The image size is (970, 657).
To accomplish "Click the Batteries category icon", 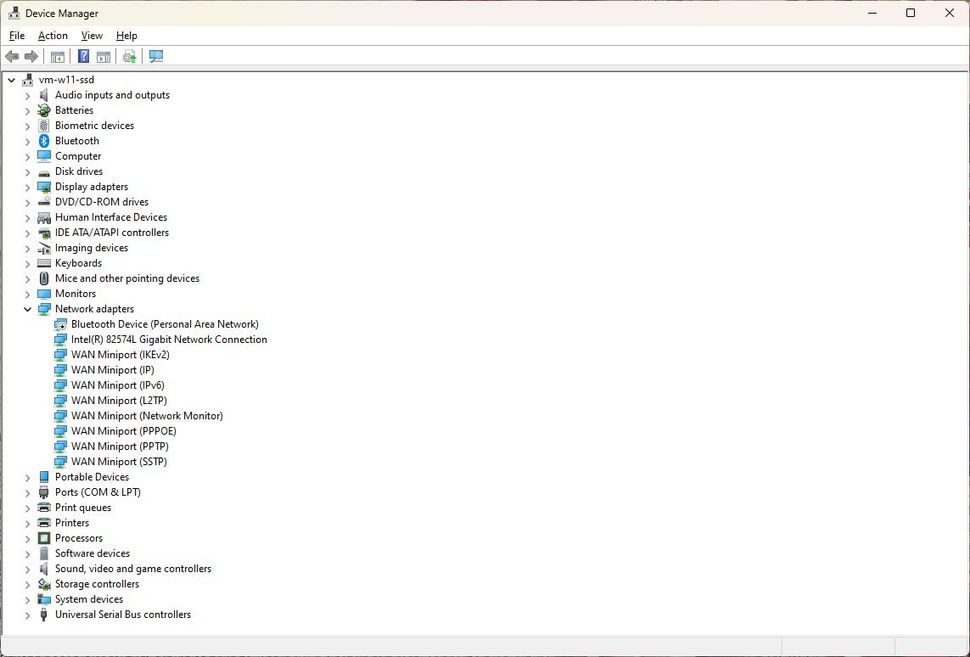I will pos(44,110).
